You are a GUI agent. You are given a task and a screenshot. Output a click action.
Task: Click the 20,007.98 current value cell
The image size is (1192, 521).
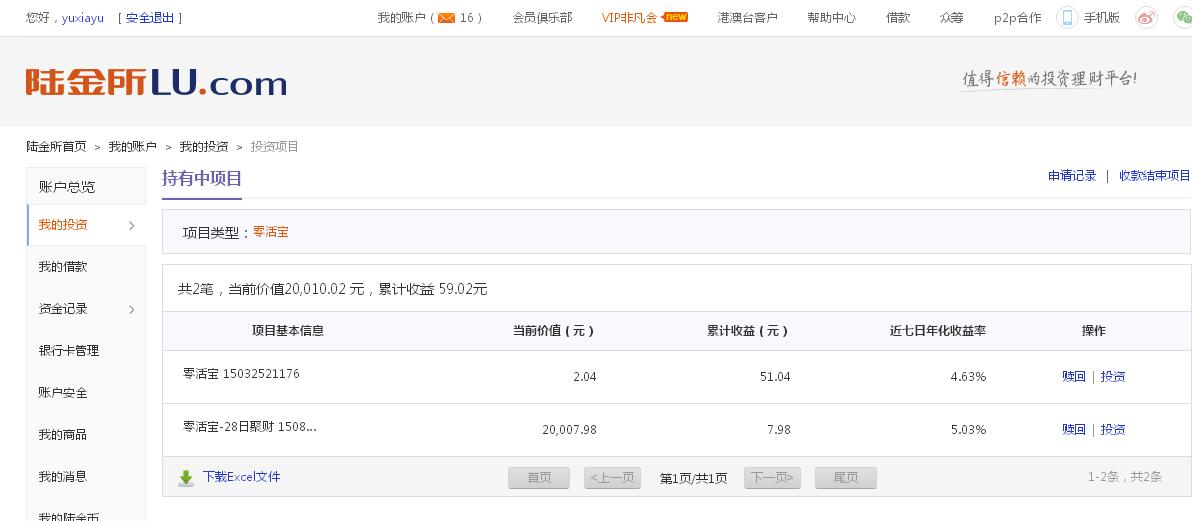[x=569, y=430]
